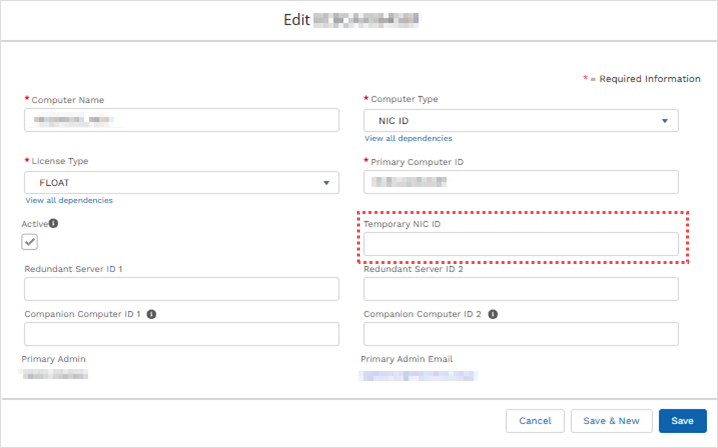Save the record with the Save button

coord(682,421)
